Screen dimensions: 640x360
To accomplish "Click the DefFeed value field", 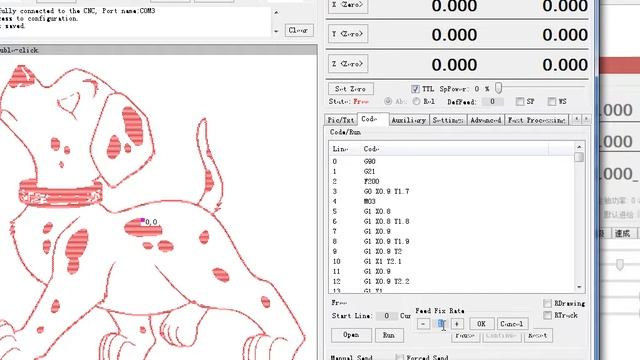I will click(492, 102).
